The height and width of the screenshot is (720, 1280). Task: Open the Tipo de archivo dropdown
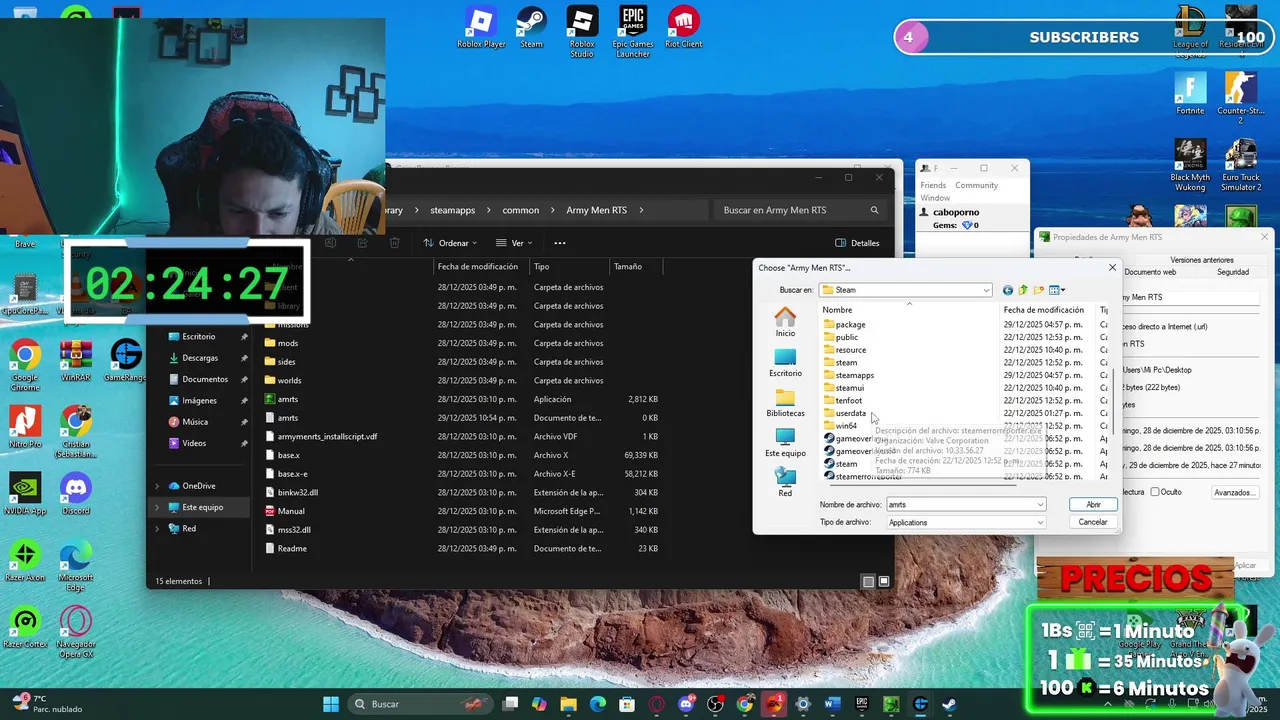click(1040, 523)
